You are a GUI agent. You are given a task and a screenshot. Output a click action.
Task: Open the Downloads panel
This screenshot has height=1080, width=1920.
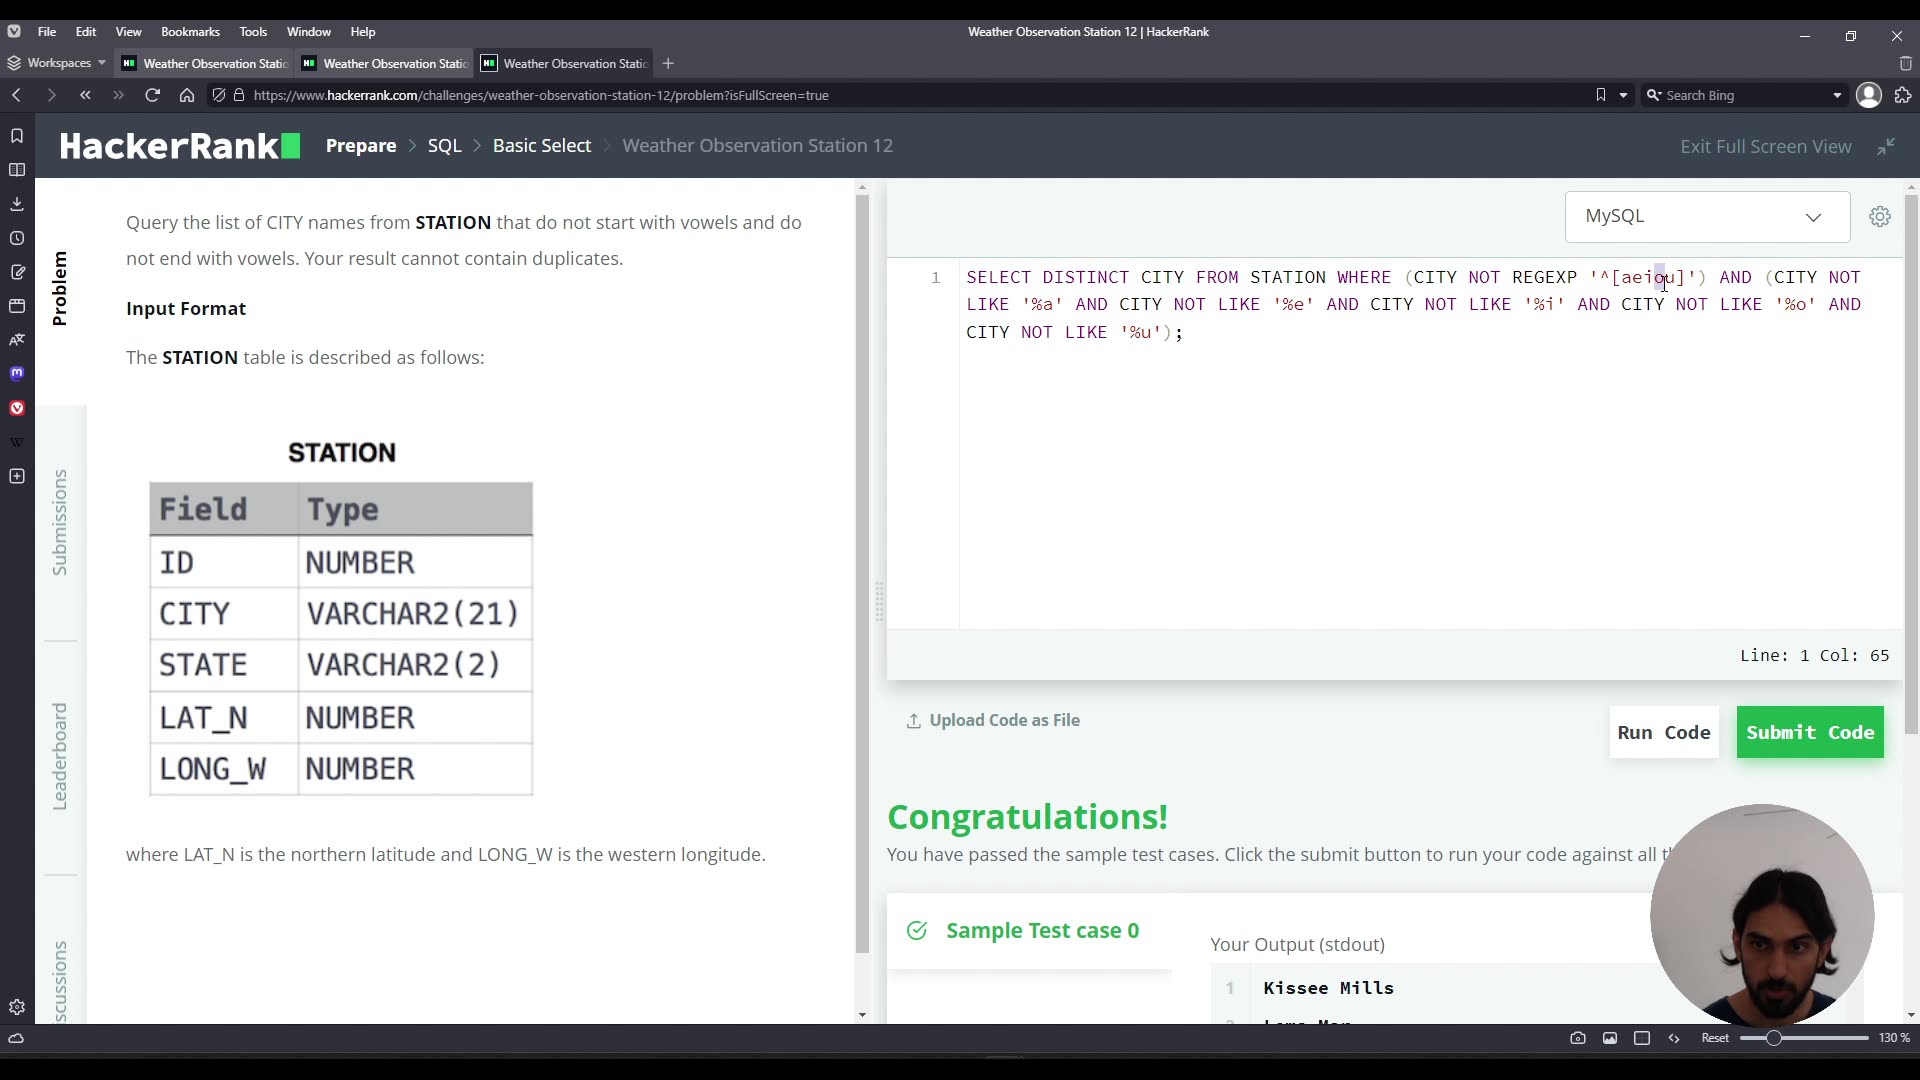coord(16,204)
